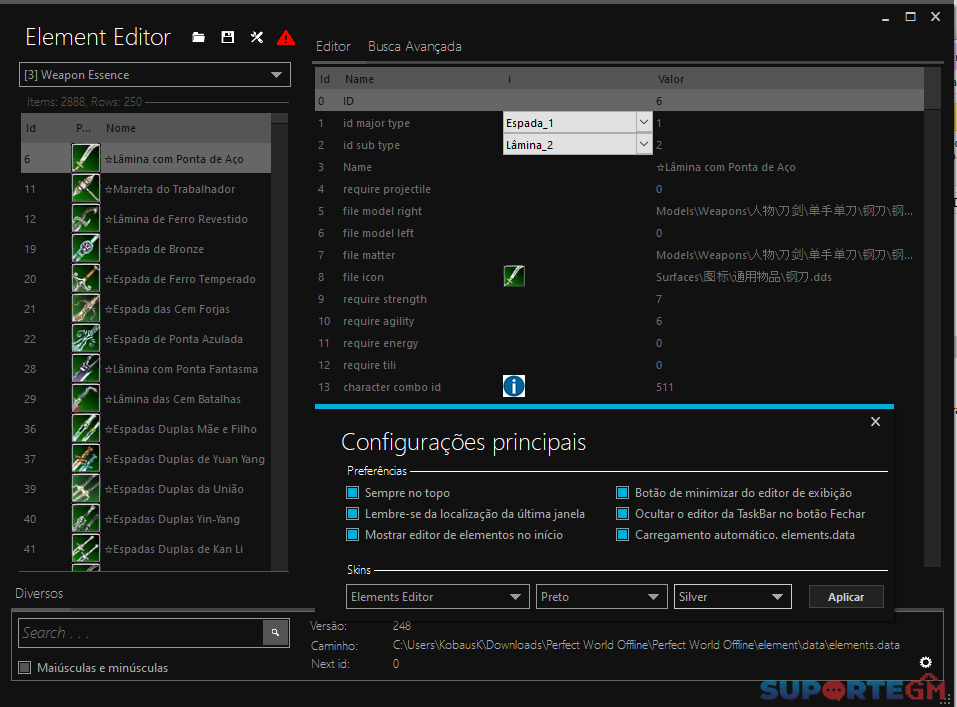Toggle Carregamento automático elements.data checkbox
The height and width of the screenshot is (707, 957).
(x=622, y=535)
